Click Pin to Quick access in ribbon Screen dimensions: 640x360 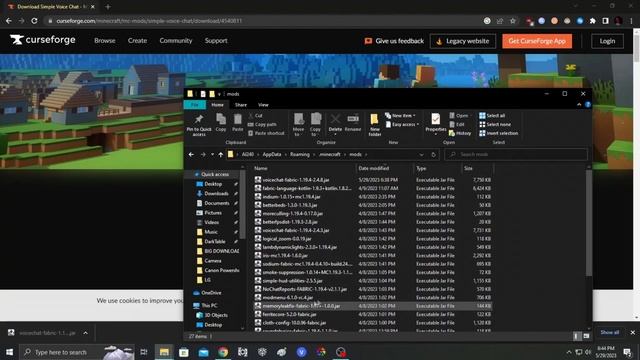[199, 125]
